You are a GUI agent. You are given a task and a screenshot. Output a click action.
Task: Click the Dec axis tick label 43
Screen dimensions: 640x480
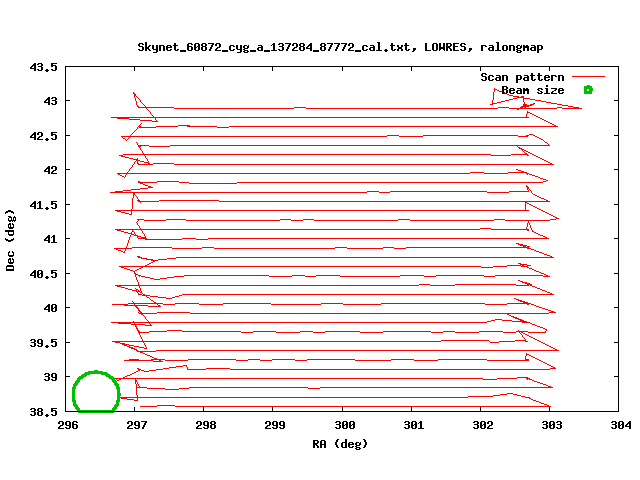click(51, 101)
